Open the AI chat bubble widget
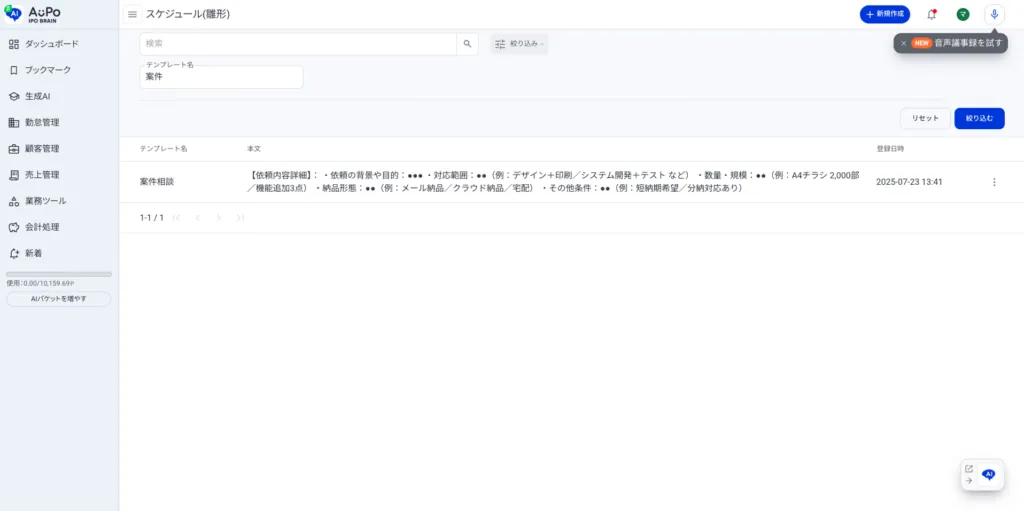The height and width of the screenshot is (511, 1024). [989, 474]
